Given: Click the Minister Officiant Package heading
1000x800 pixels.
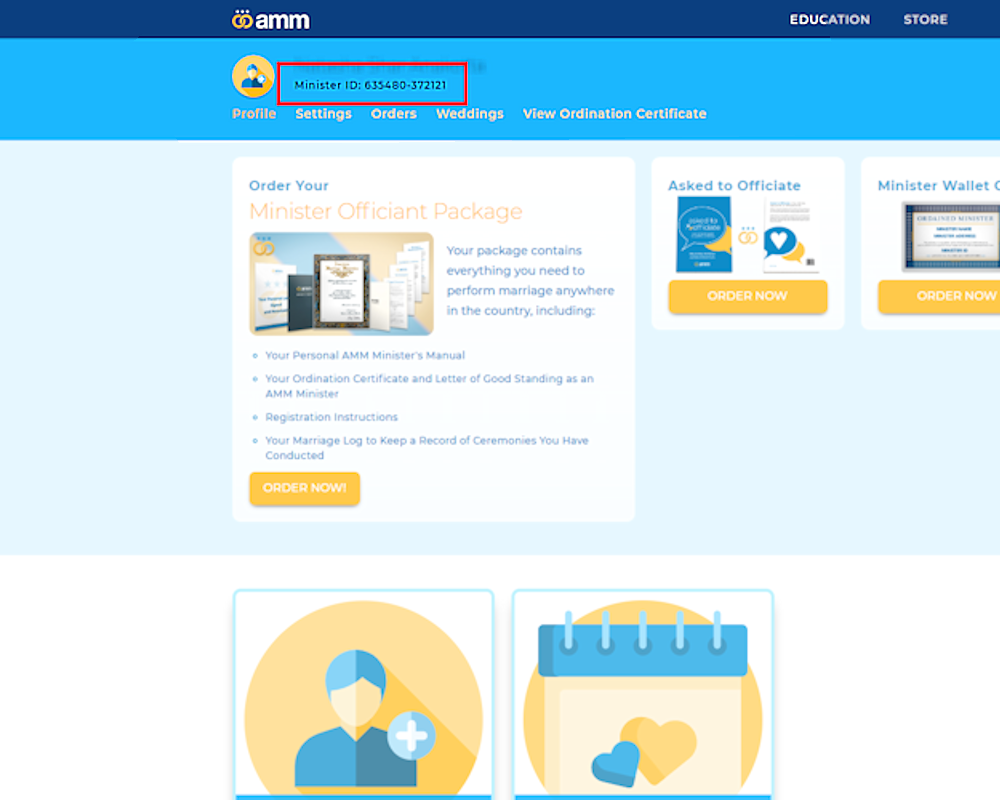Looking at the screenshot, I should pyautogui.click(x=385, y=212).
